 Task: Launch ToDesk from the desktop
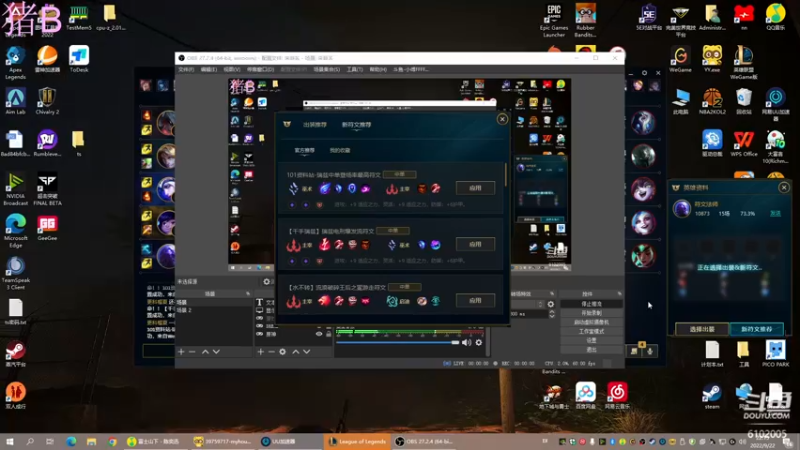coord(79,59)
